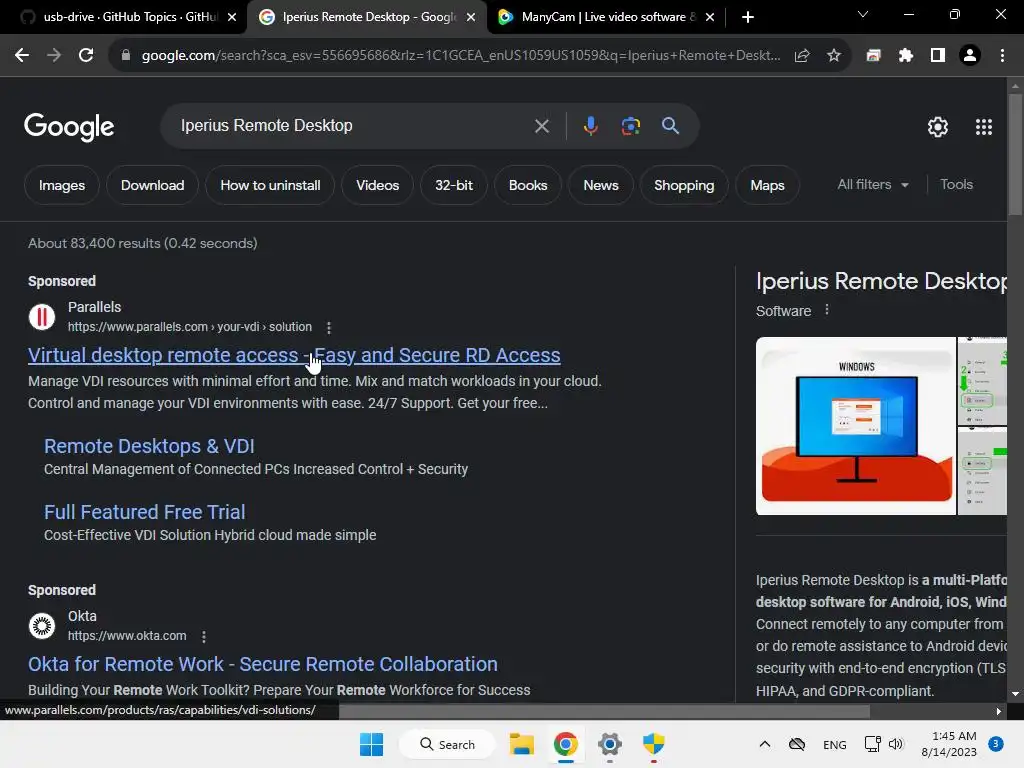Click the Parallels favicon logo
Screen dimensions: 1024x768
click(x=42, y=317)
